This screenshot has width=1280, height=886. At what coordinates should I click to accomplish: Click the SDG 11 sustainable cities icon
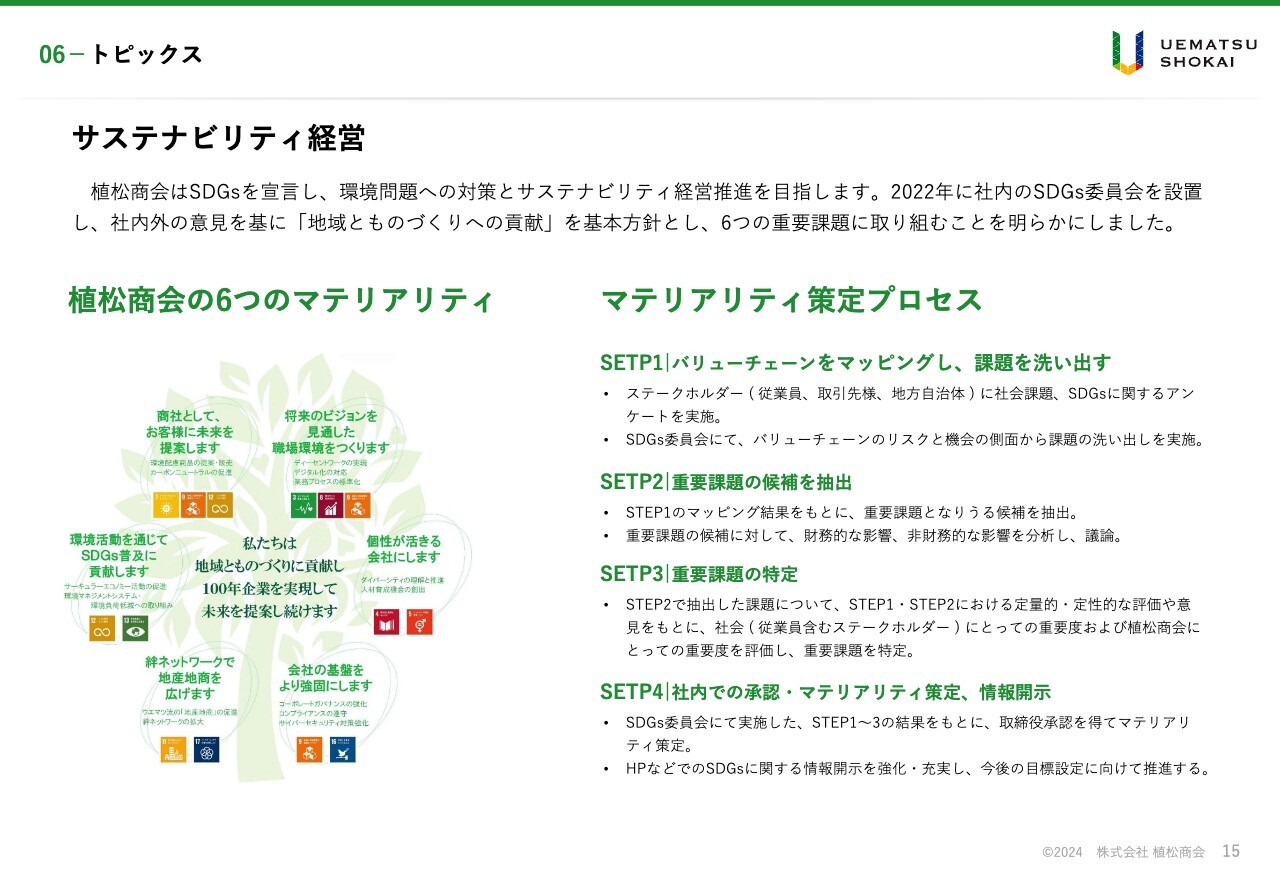coord(174,750)
